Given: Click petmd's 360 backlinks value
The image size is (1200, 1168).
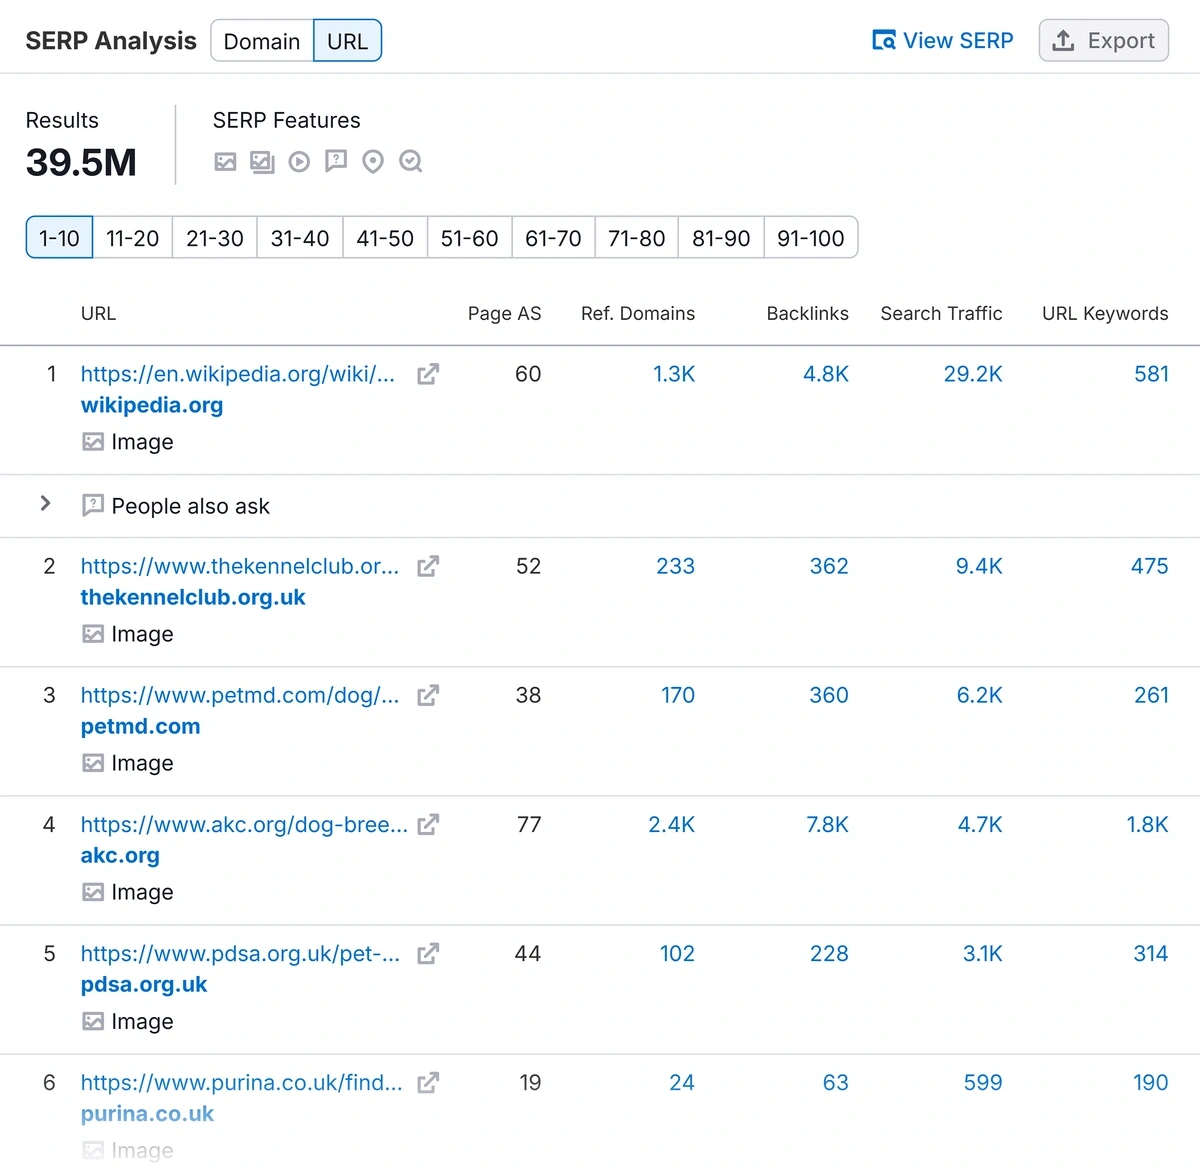Looking at the screenshot, I should [x=829, y=695].
